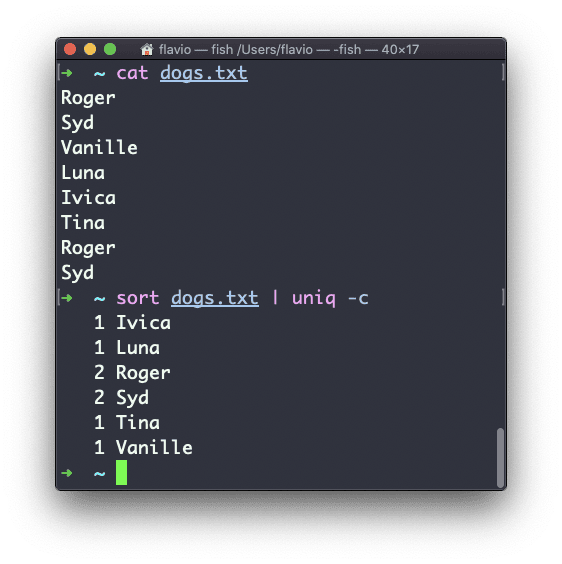Click the yellow minimize window button
The image size is (562, 564).
tap(90, 49)
